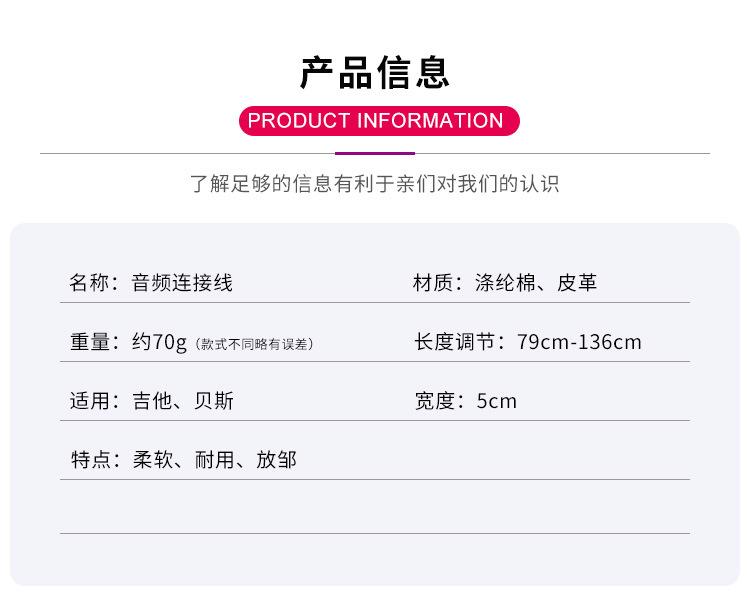750x610 pixels.
Task: Click the "重量" field label
Action: pos(89,342)
